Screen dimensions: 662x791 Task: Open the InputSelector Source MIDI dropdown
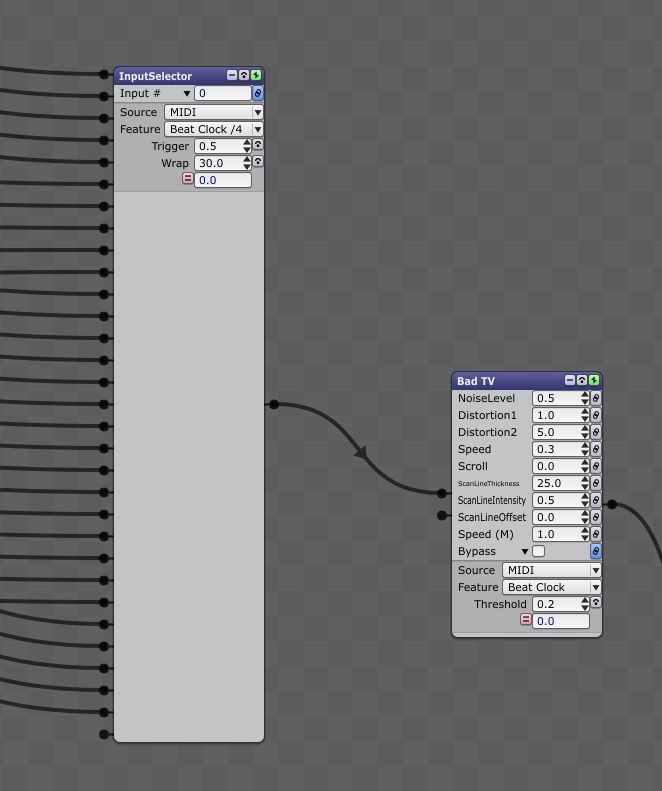(213, 112)
